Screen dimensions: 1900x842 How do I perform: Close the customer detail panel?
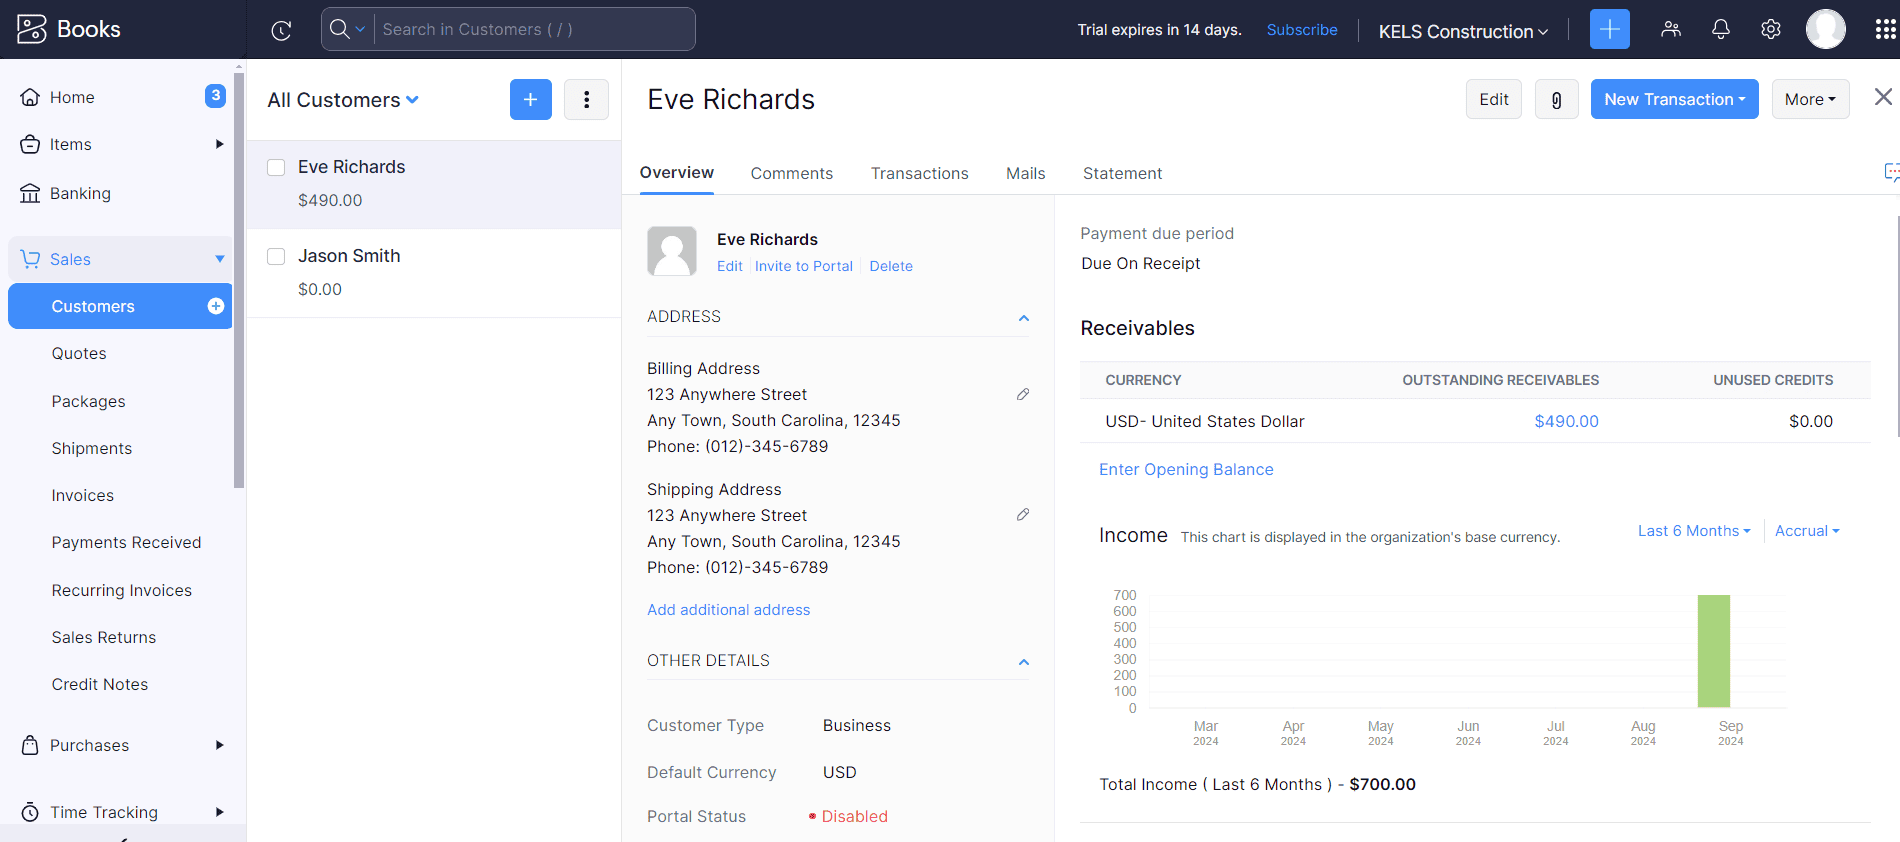tap(1883, 97)
